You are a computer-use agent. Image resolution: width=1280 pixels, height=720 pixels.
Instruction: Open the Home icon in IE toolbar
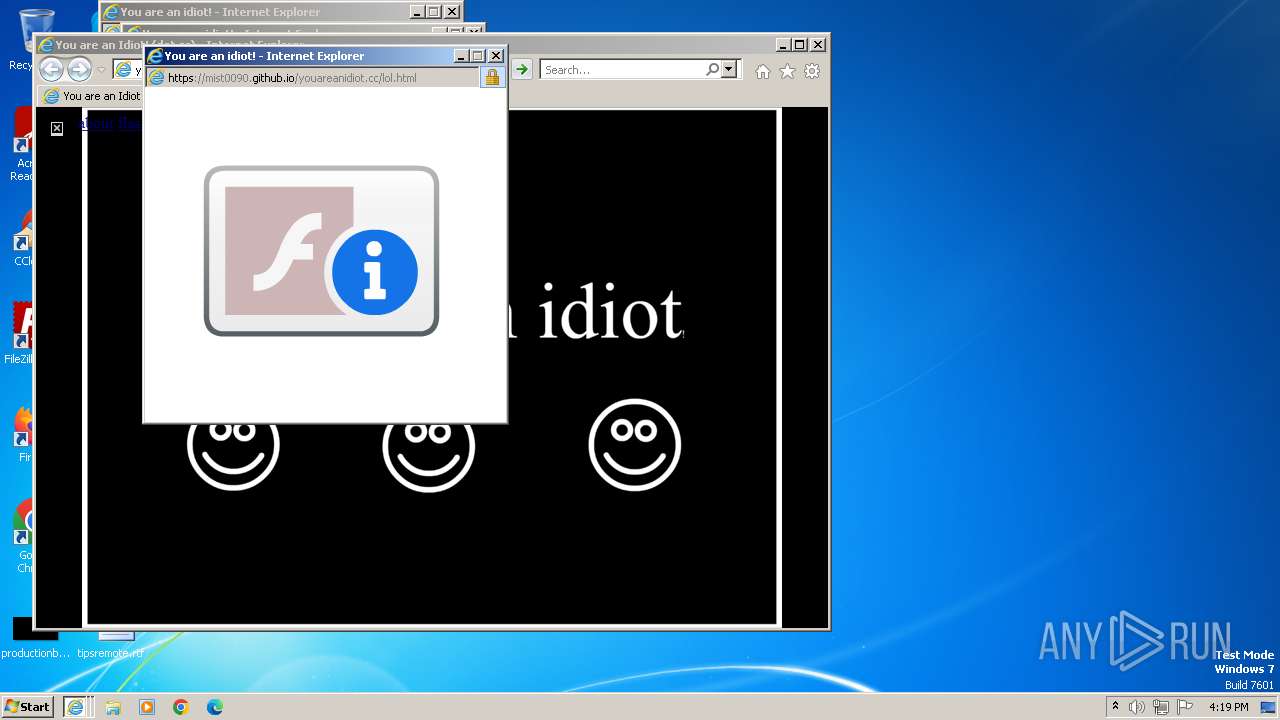763,71
